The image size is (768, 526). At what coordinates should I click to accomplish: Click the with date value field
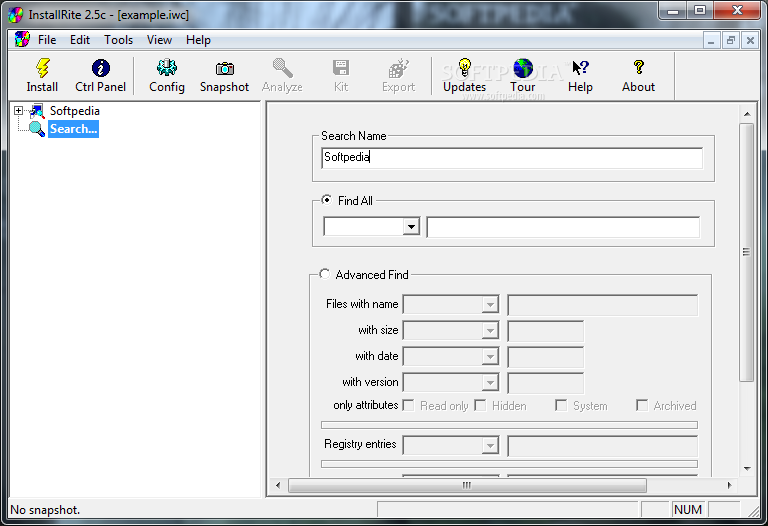pos(546,357)
